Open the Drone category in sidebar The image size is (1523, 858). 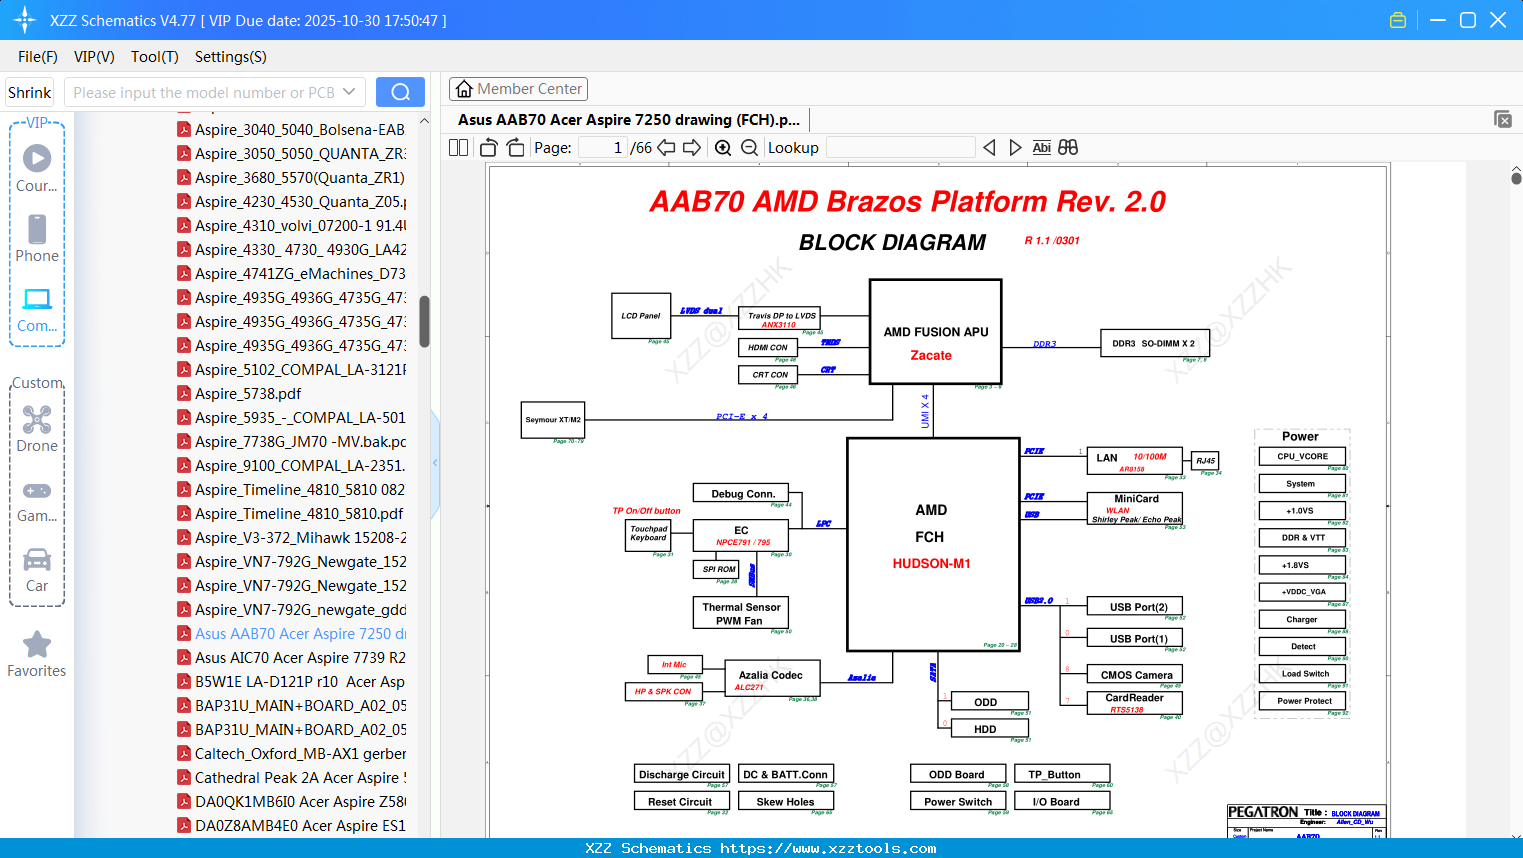tap(37, 428)
